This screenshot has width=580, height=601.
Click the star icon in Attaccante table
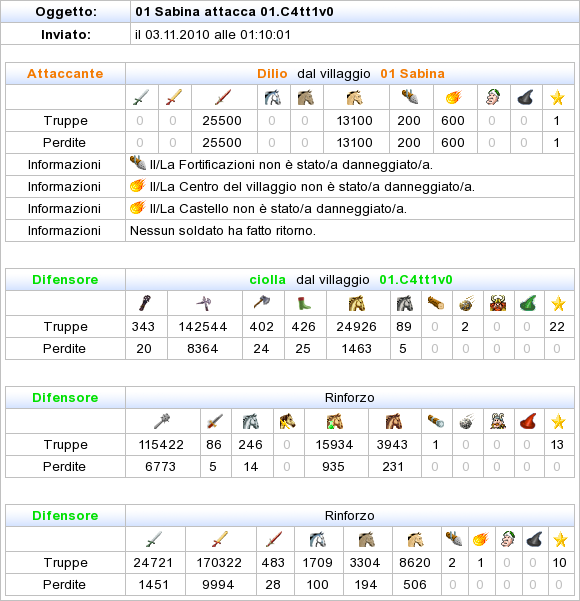(557, 97)
